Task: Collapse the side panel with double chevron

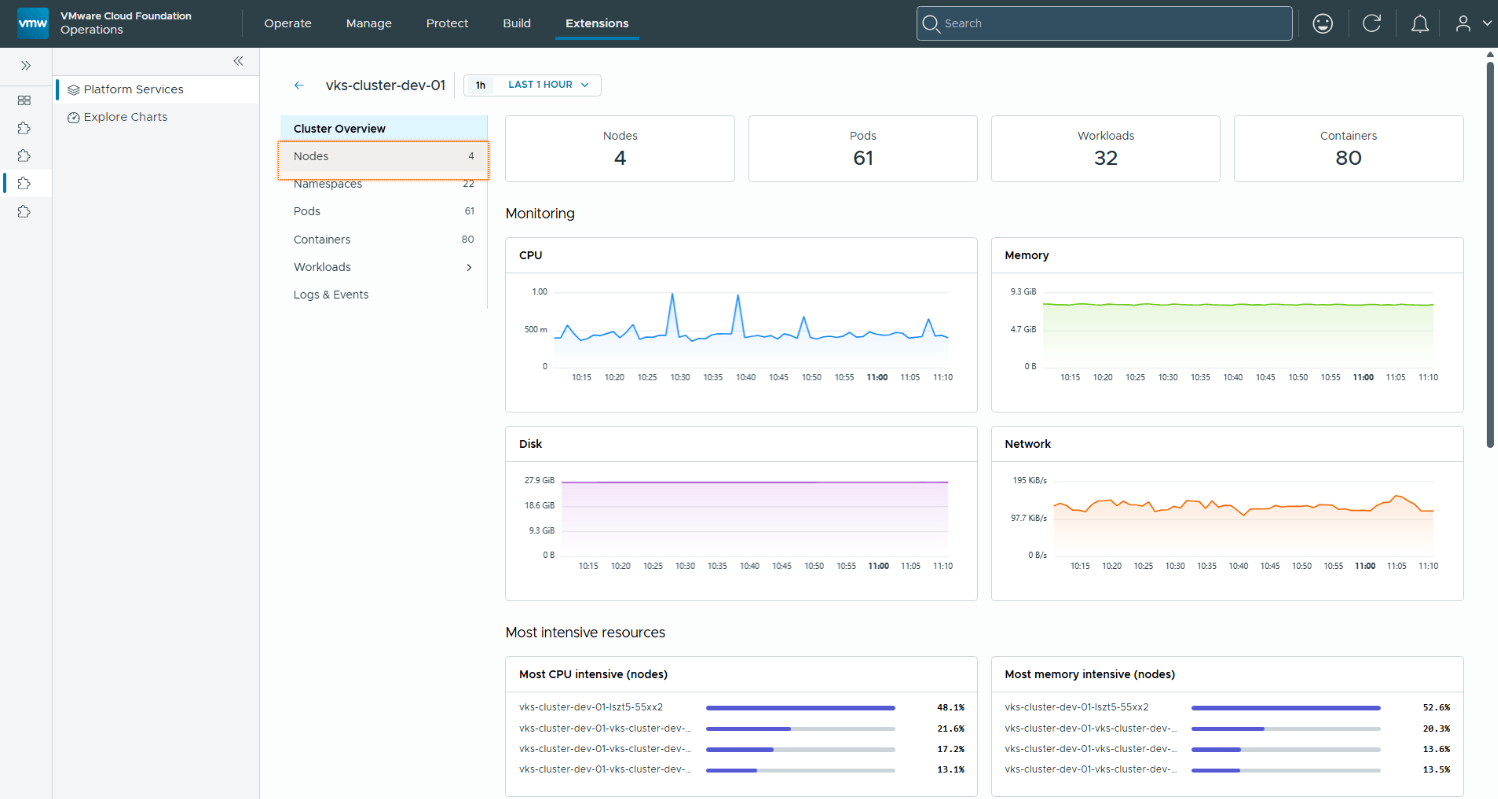Action: [x=238, y=61]
